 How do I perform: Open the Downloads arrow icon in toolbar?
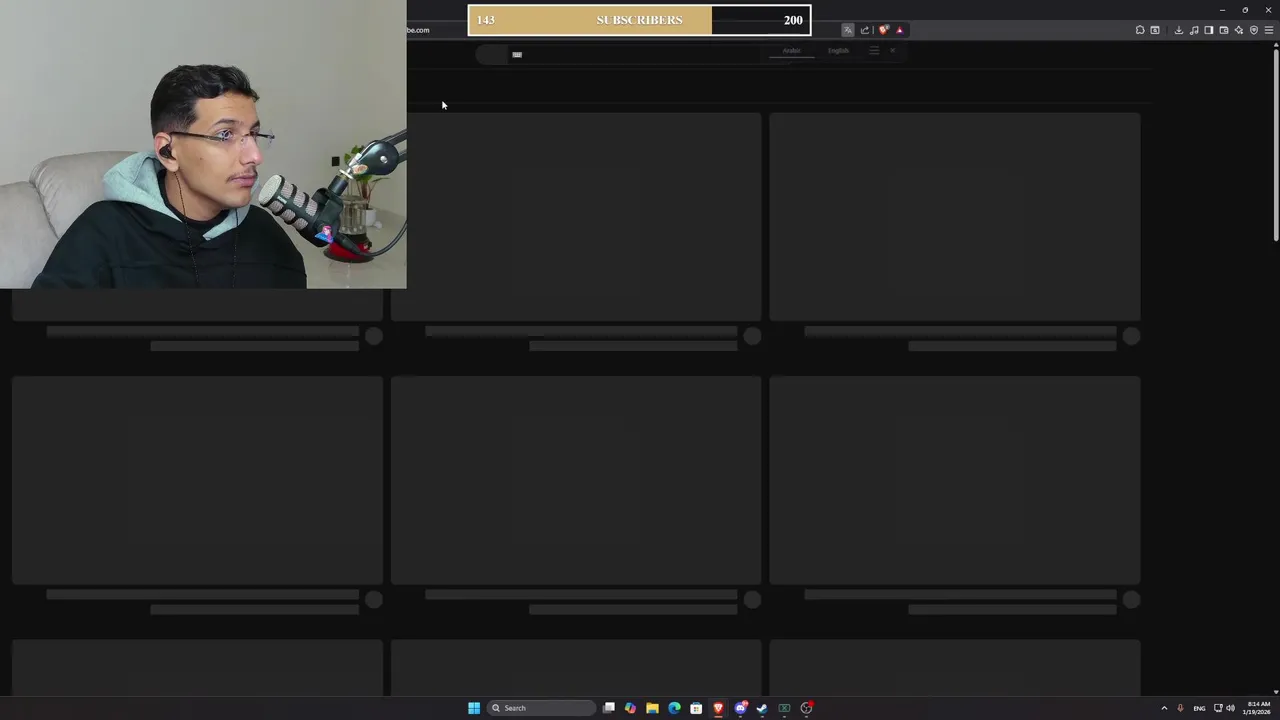click(x=1179, y=30)
